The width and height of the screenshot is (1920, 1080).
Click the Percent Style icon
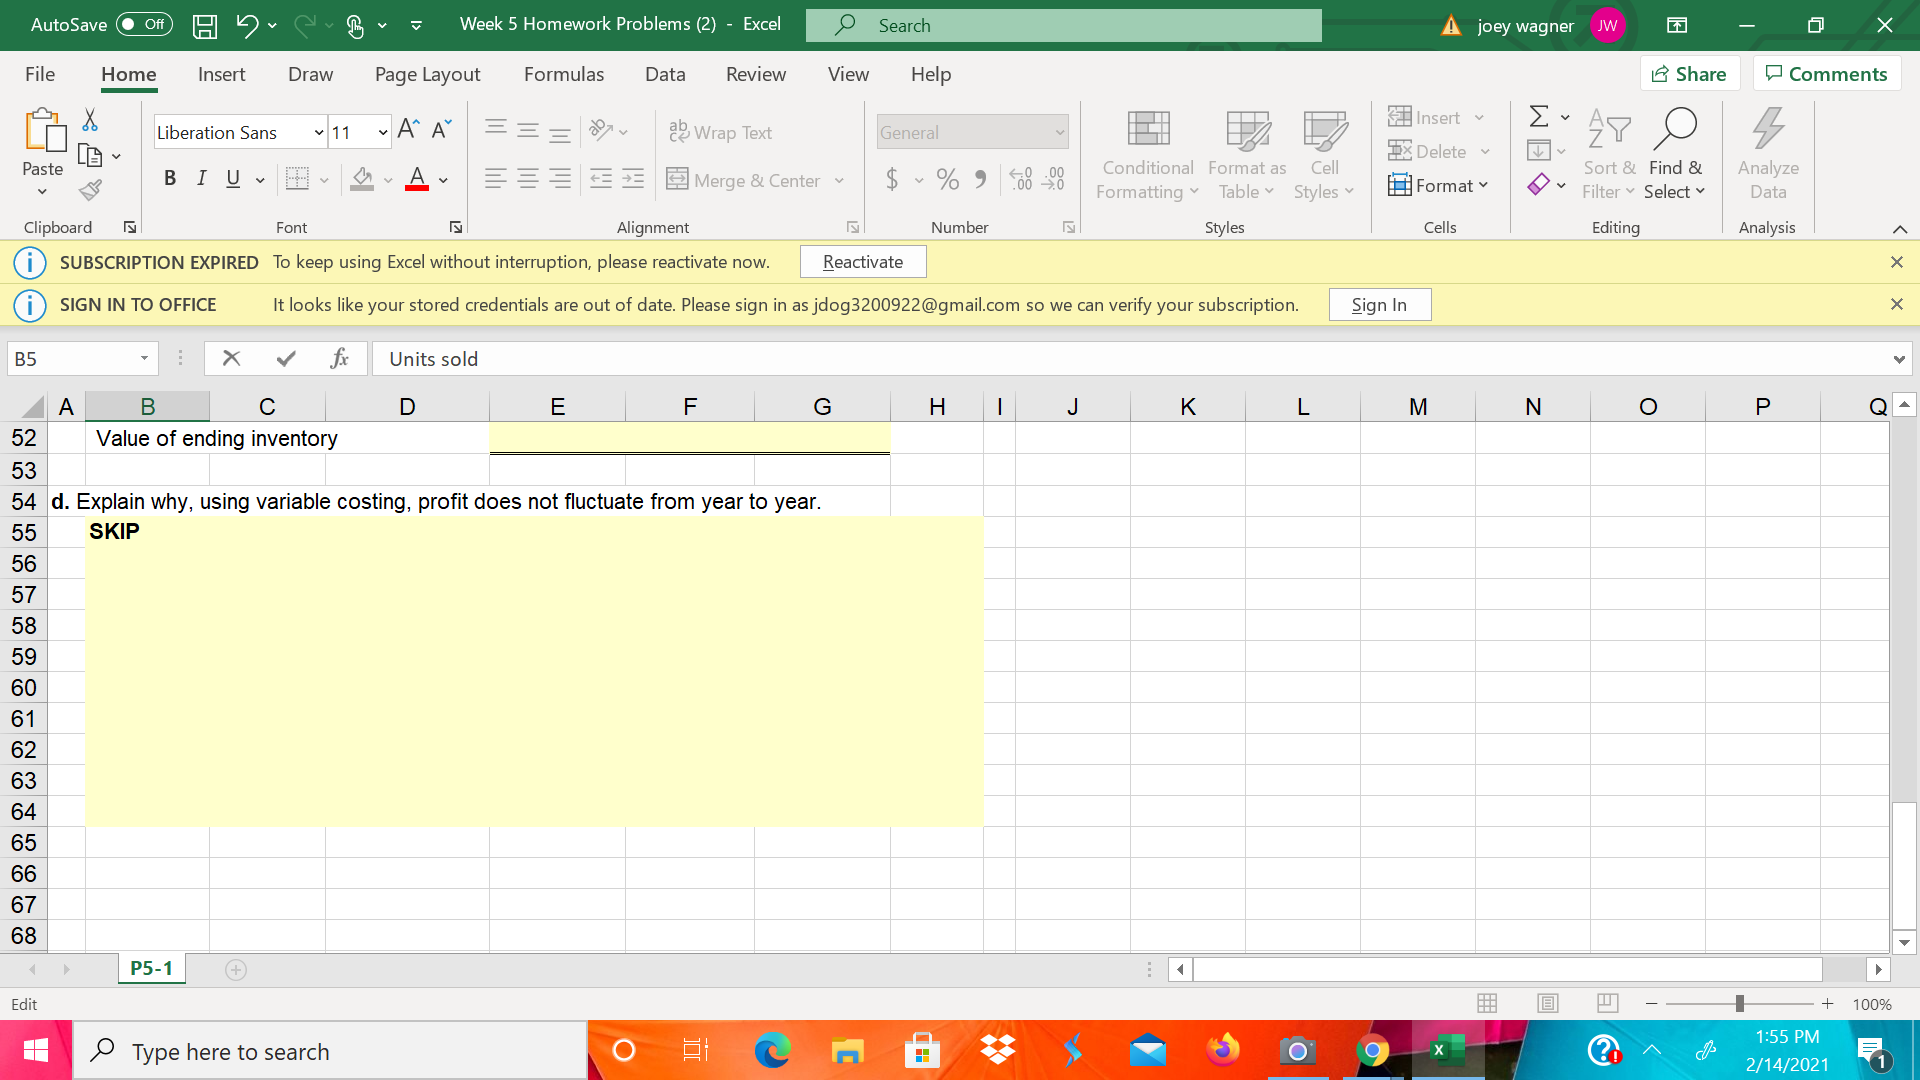coord(947,180)
